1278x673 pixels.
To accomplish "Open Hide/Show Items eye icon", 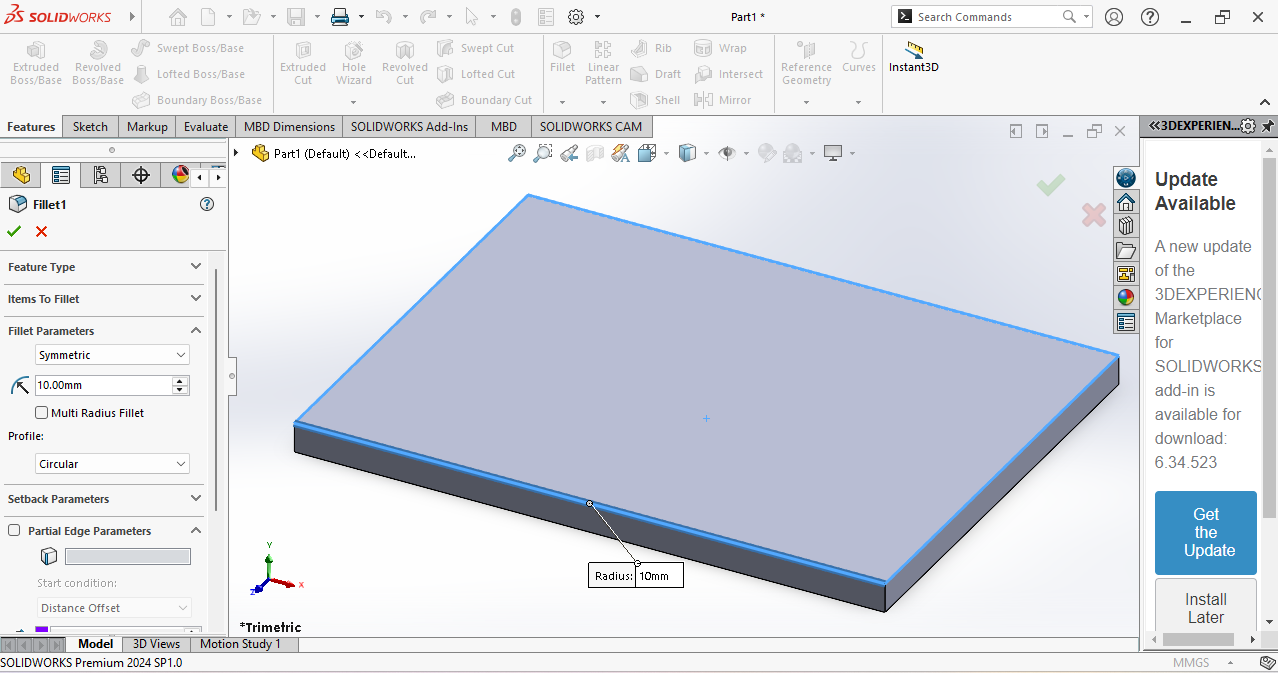I will point(727,153).
